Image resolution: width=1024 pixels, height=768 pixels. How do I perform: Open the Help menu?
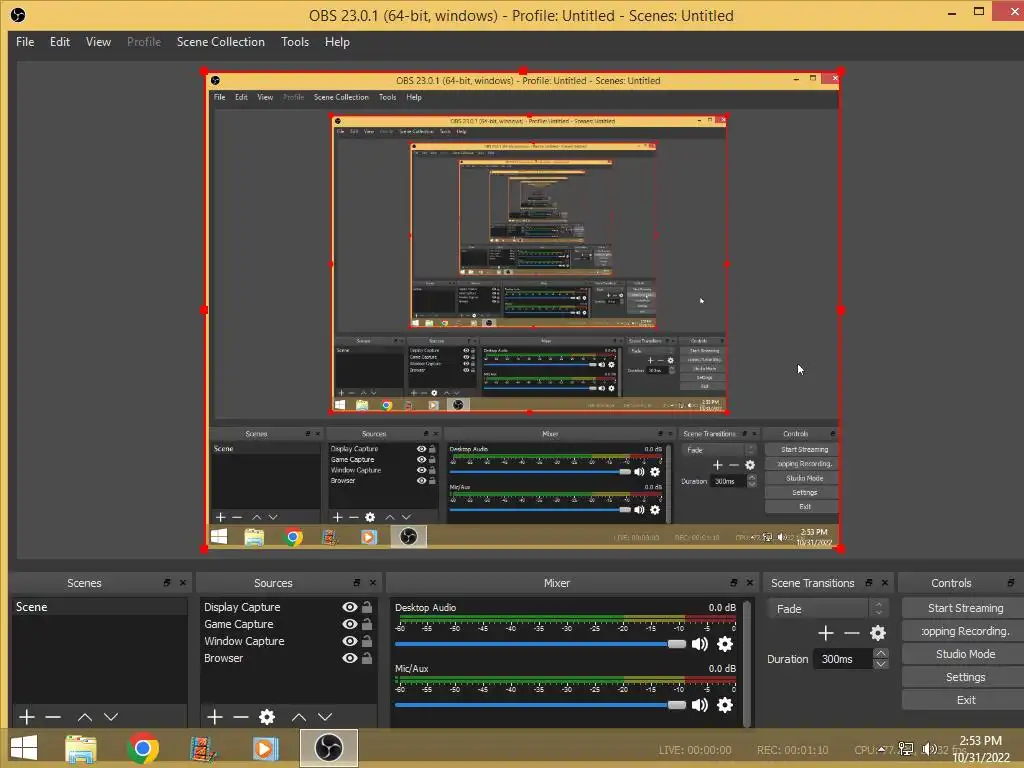click(337, 42)
